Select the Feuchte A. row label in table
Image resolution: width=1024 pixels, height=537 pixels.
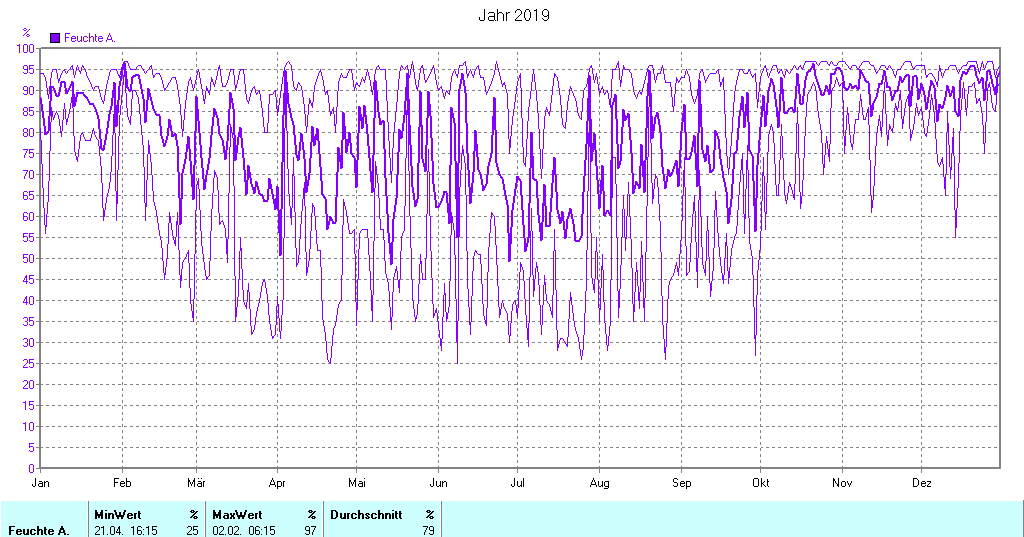point(38,530)
